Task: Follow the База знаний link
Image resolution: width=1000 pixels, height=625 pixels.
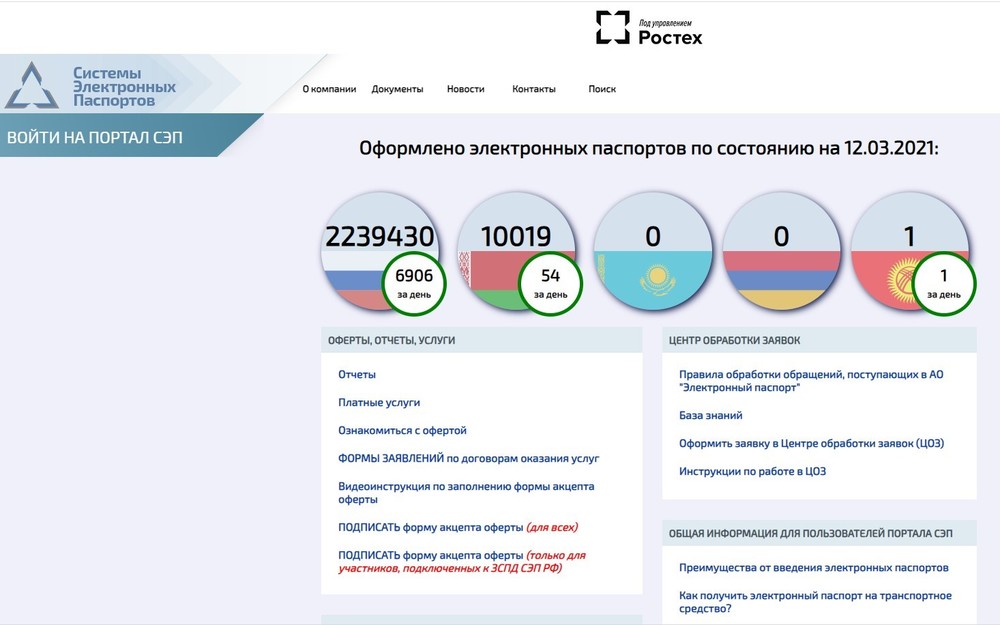Action: pos(710,416)
